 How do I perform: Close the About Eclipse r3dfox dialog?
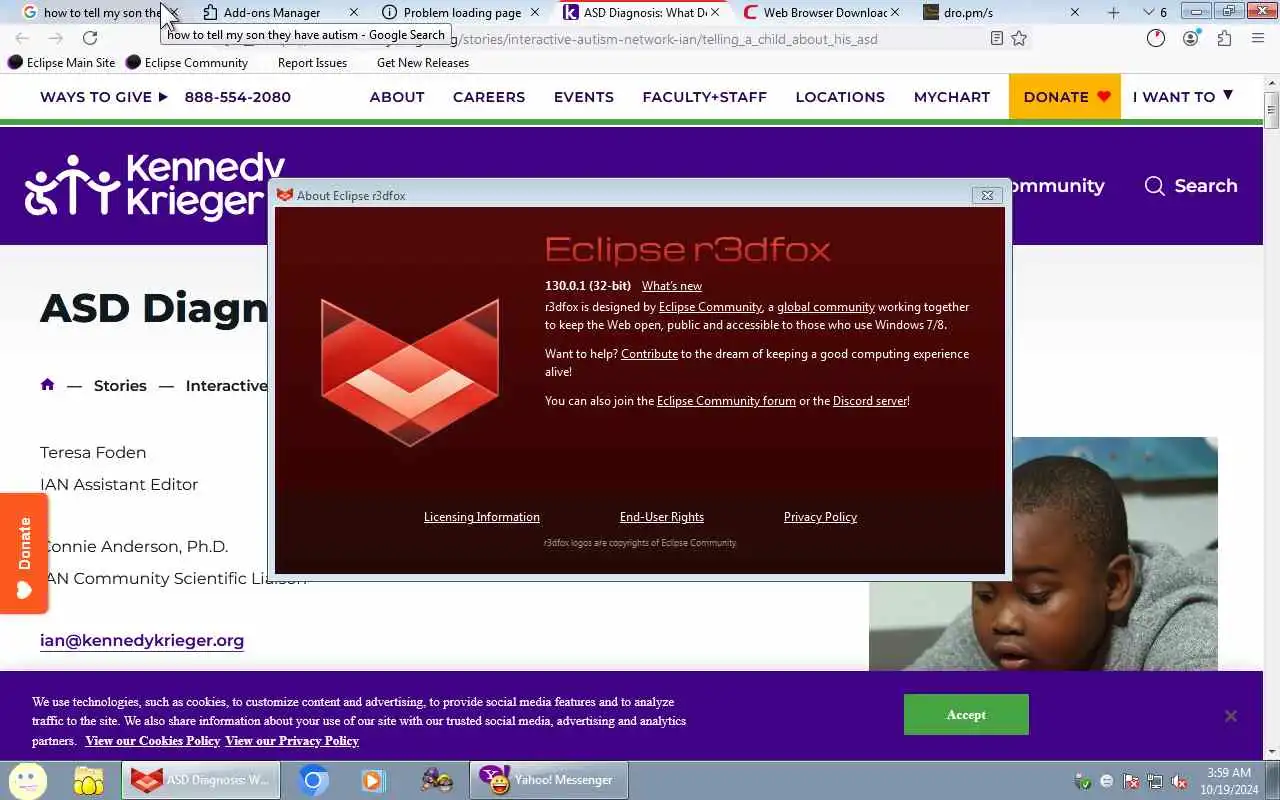tap(987, 195)
